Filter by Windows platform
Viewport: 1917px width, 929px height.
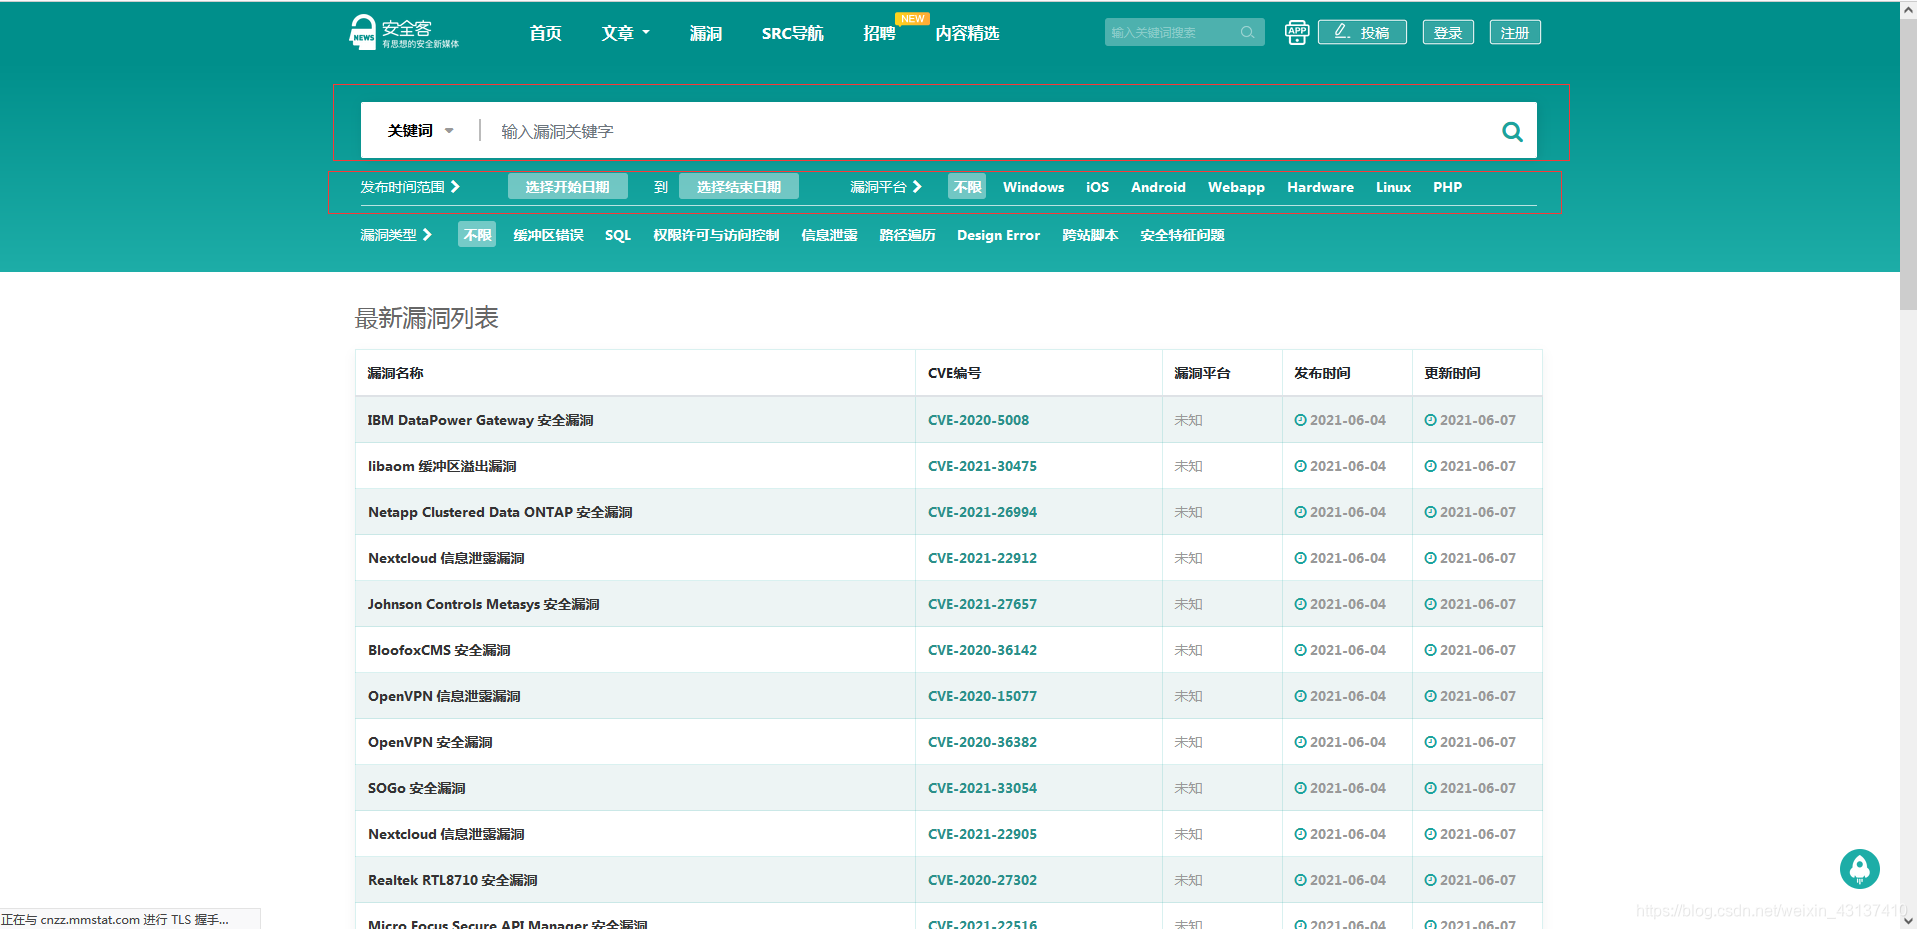[x=1033, y=187]
